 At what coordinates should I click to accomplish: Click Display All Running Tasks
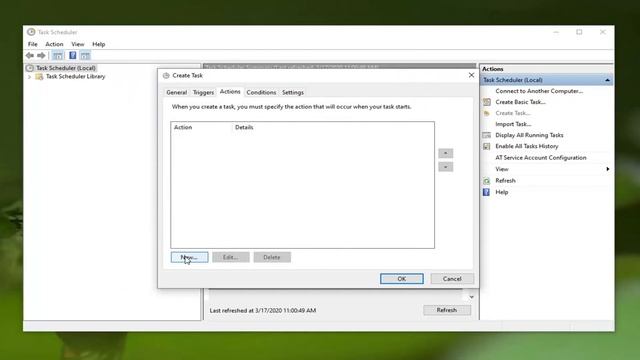(529, 135)
